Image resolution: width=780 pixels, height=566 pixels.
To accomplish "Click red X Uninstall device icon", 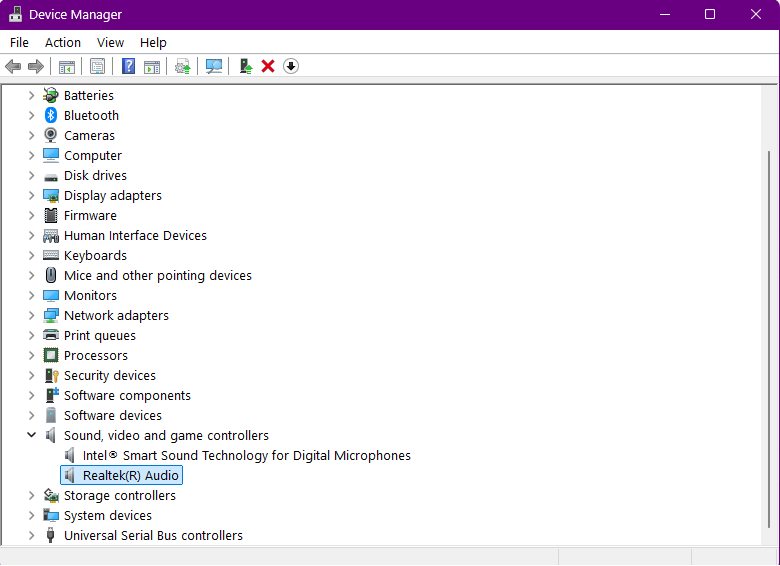I will [x=268, y=66].
